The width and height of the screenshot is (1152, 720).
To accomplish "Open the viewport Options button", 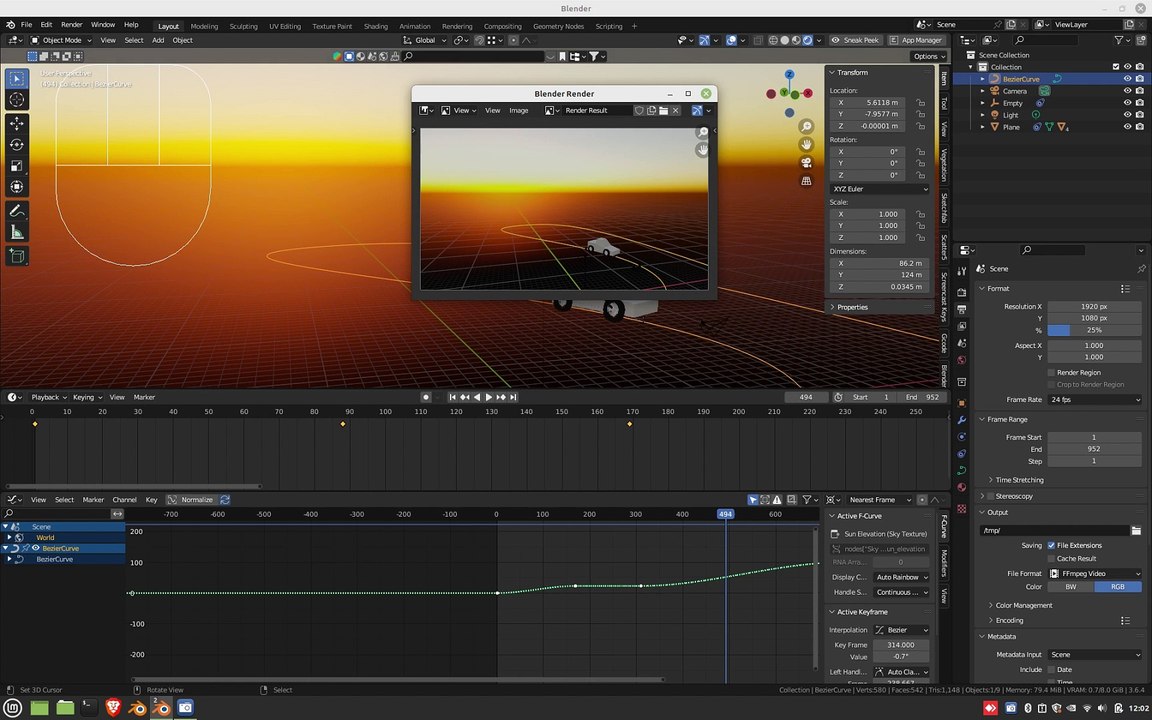I will coord(928,56).
